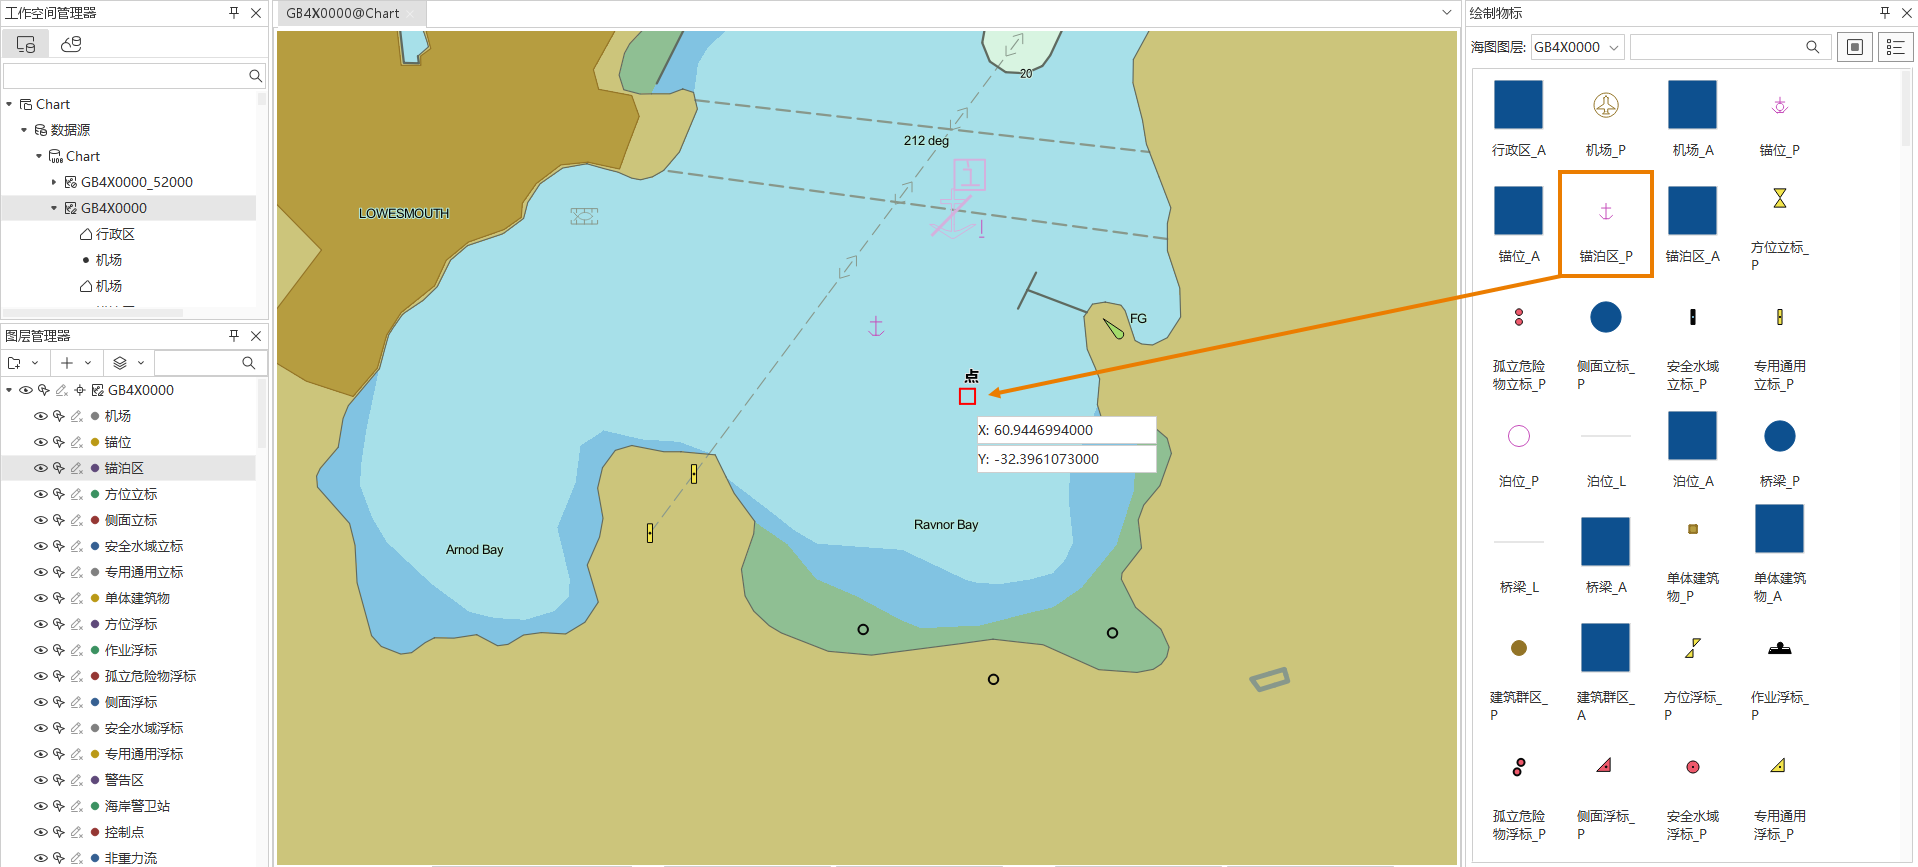Select the 锚泊区_P anchor symbol

pyautogui.click(x=1605, y=212)
